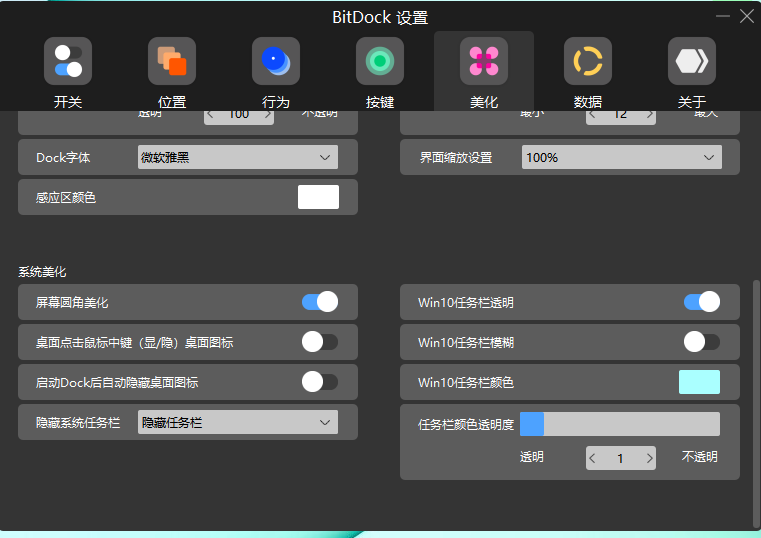761x538 pixels.
Task: Click the 开关 tab label text
Action: [x=68, y=102]
